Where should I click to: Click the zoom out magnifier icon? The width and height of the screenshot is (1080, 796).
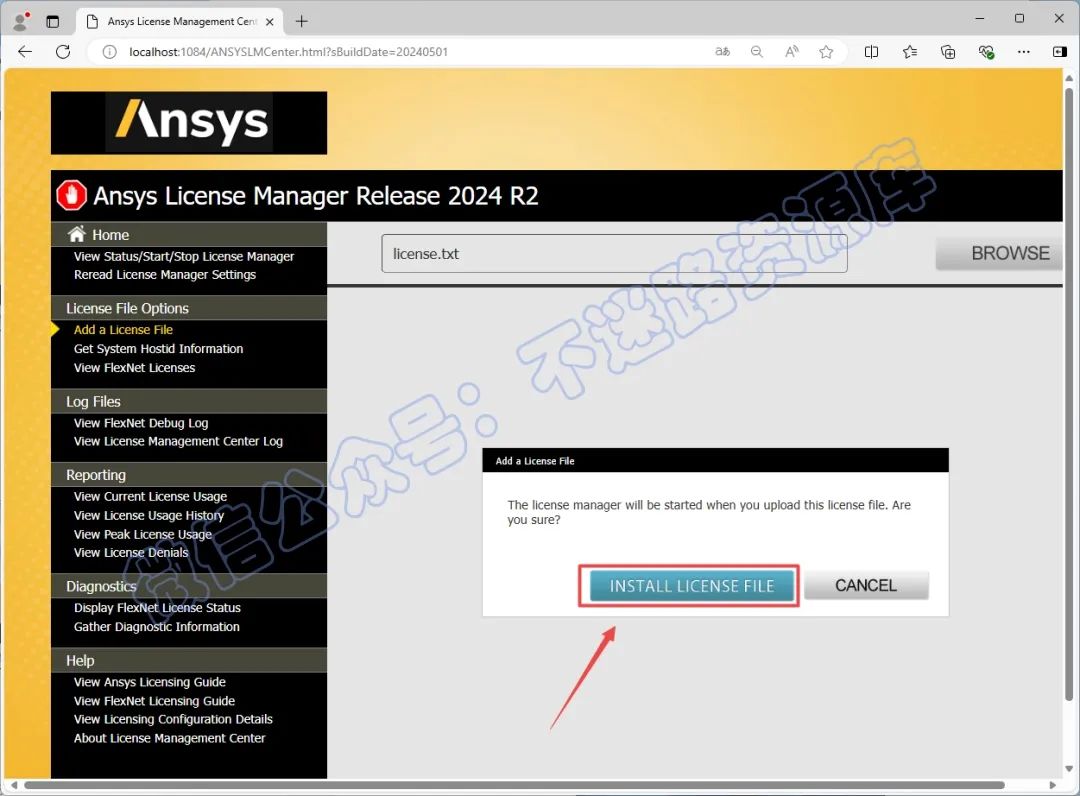pos(756,52)
